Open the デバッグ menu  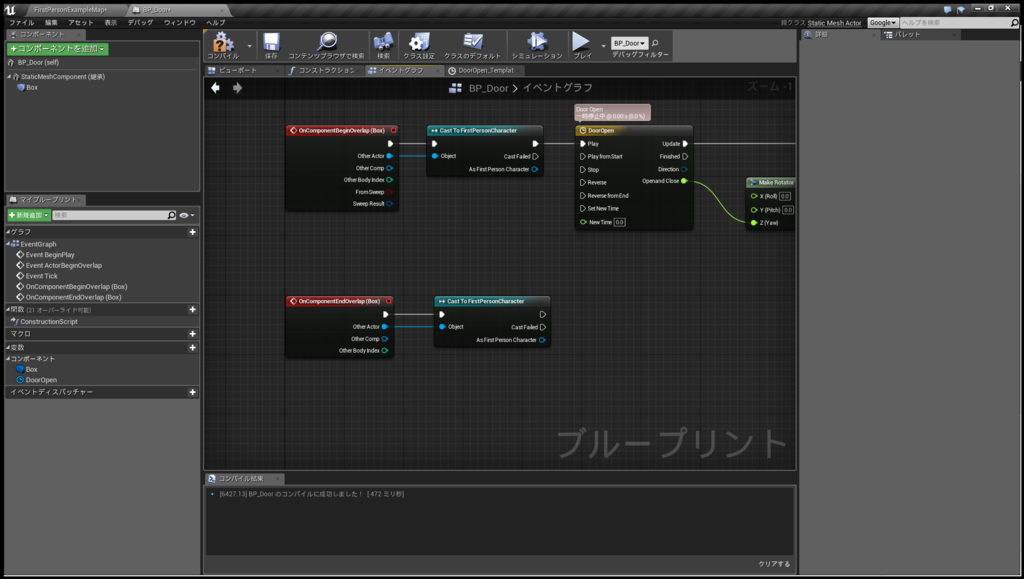coord(140,22)
